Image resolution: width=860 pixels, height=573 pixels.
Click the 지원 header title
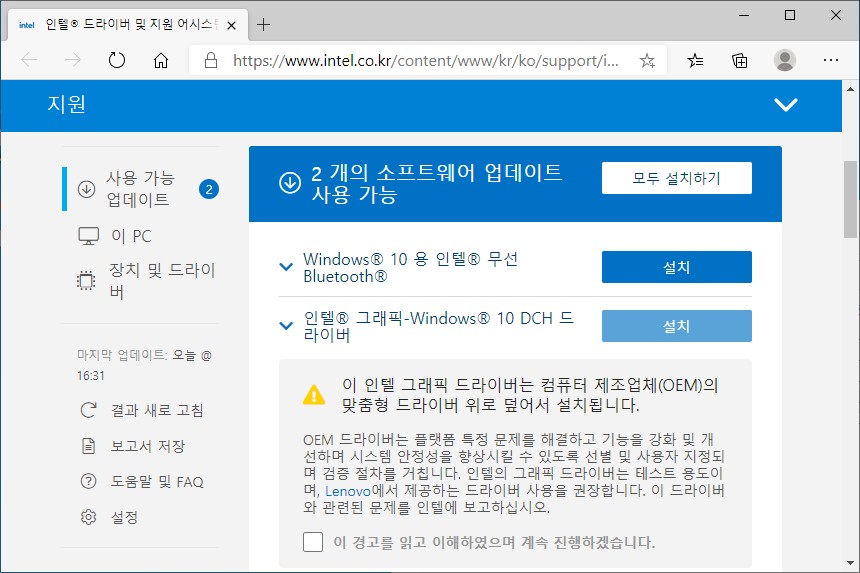(x=66, y=104)
